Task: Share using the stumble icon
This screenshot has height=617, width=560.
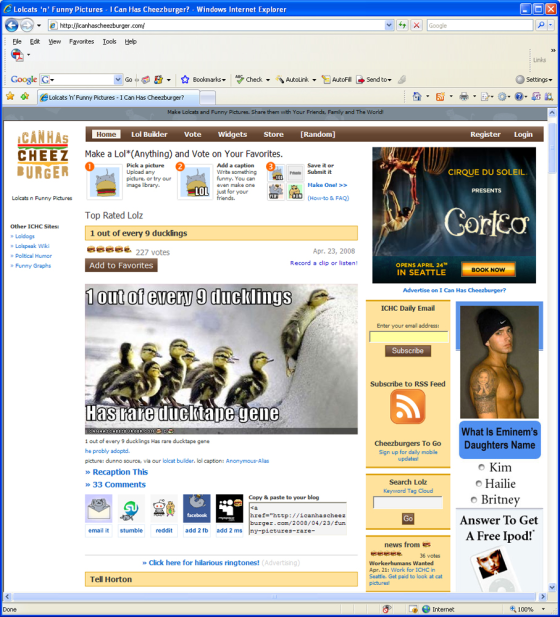Action: click(x=131, y=509)
